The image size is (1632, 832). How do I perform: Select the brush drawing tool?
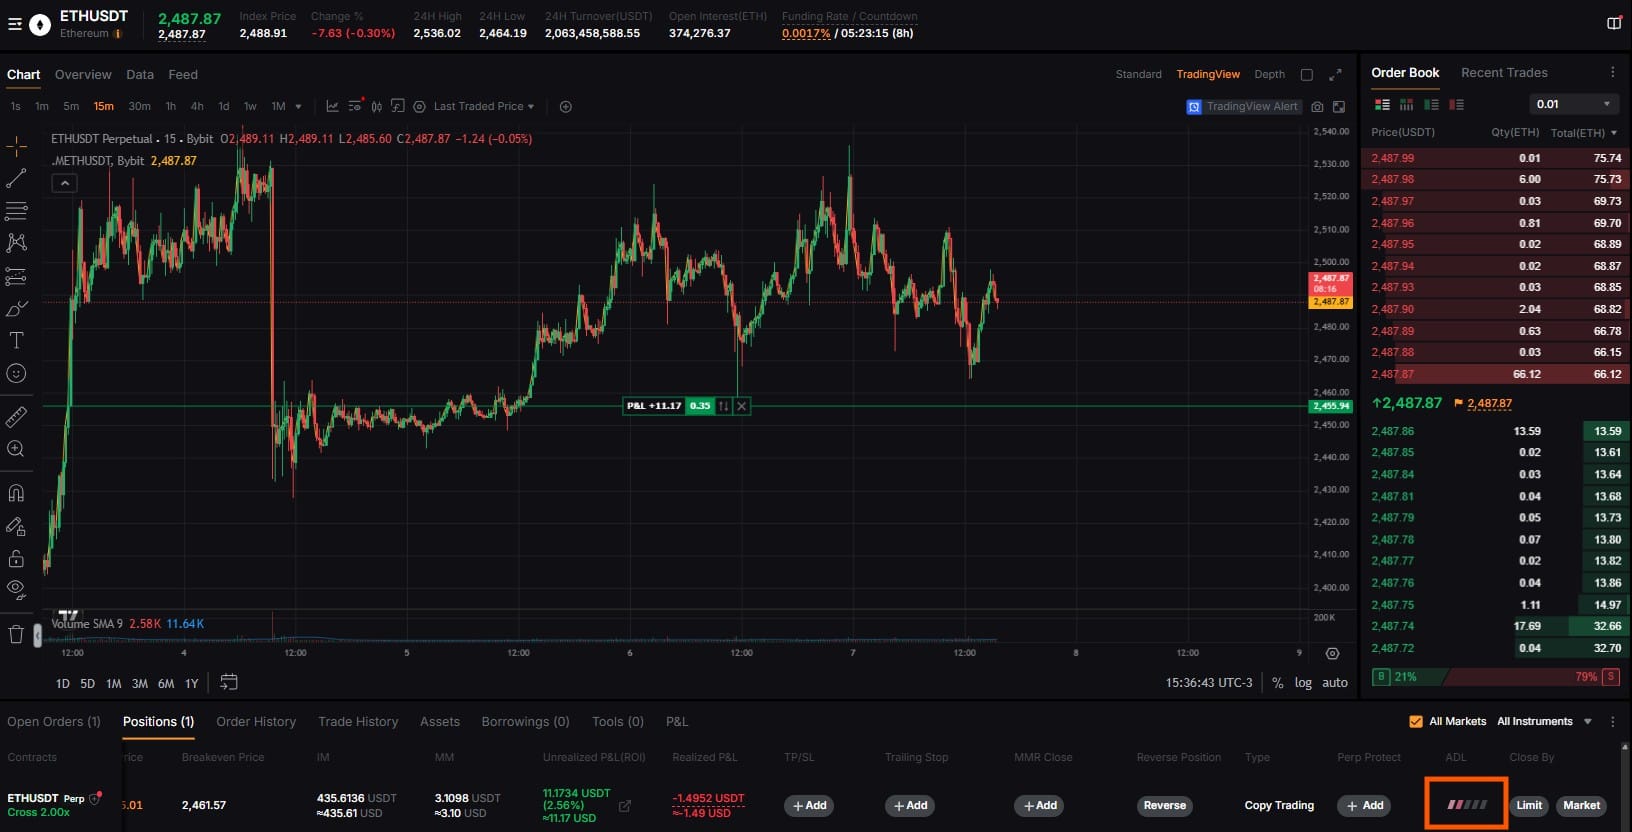point(16,308)
